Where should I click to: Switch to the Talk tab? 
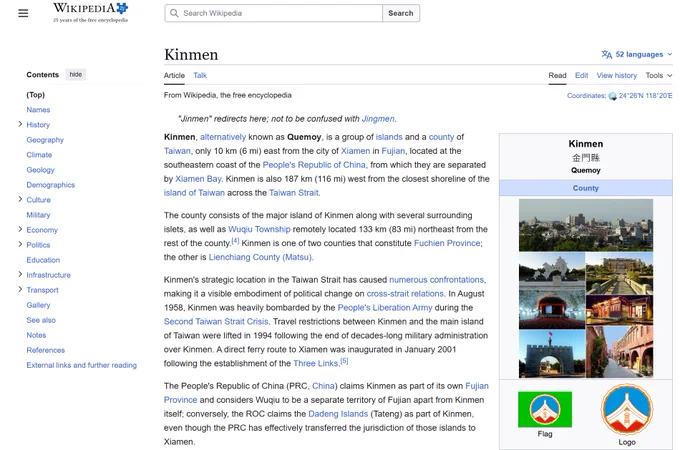pos(200,75)
